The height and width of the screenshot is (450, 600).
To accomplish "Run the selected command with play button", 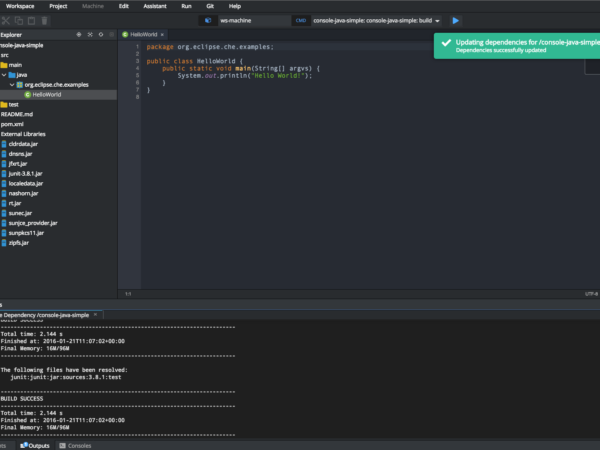I will 455,21.
